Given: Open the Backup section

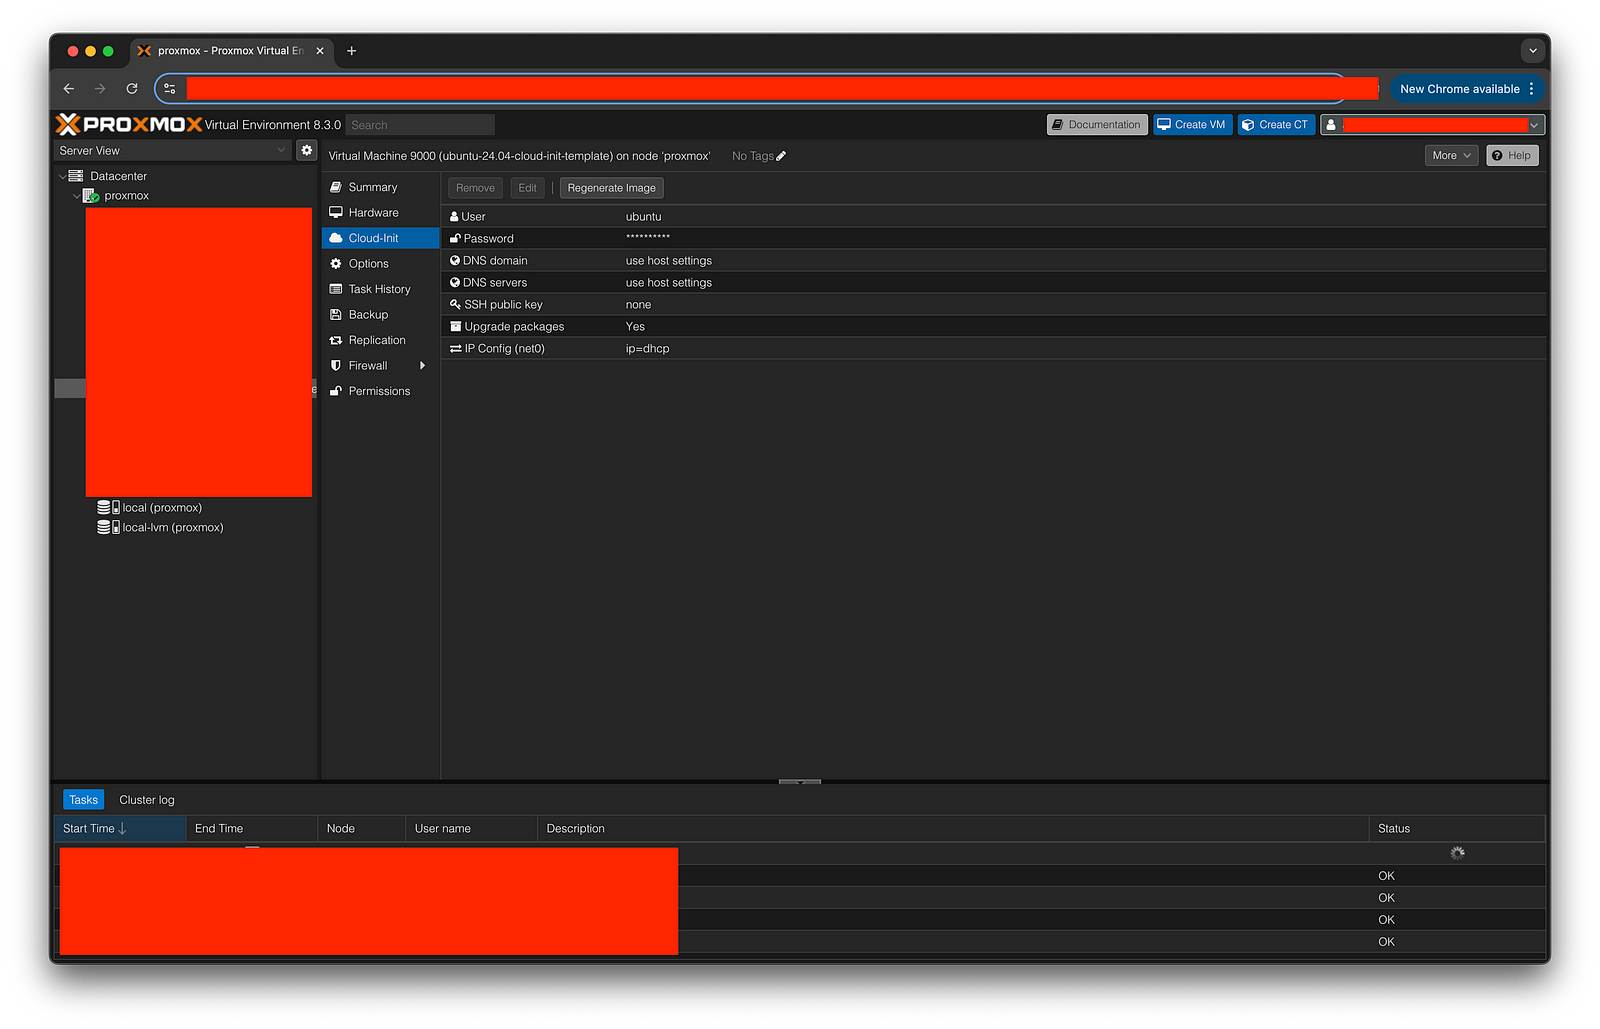Looking at the screenshot, I should (x=380, y=315).
